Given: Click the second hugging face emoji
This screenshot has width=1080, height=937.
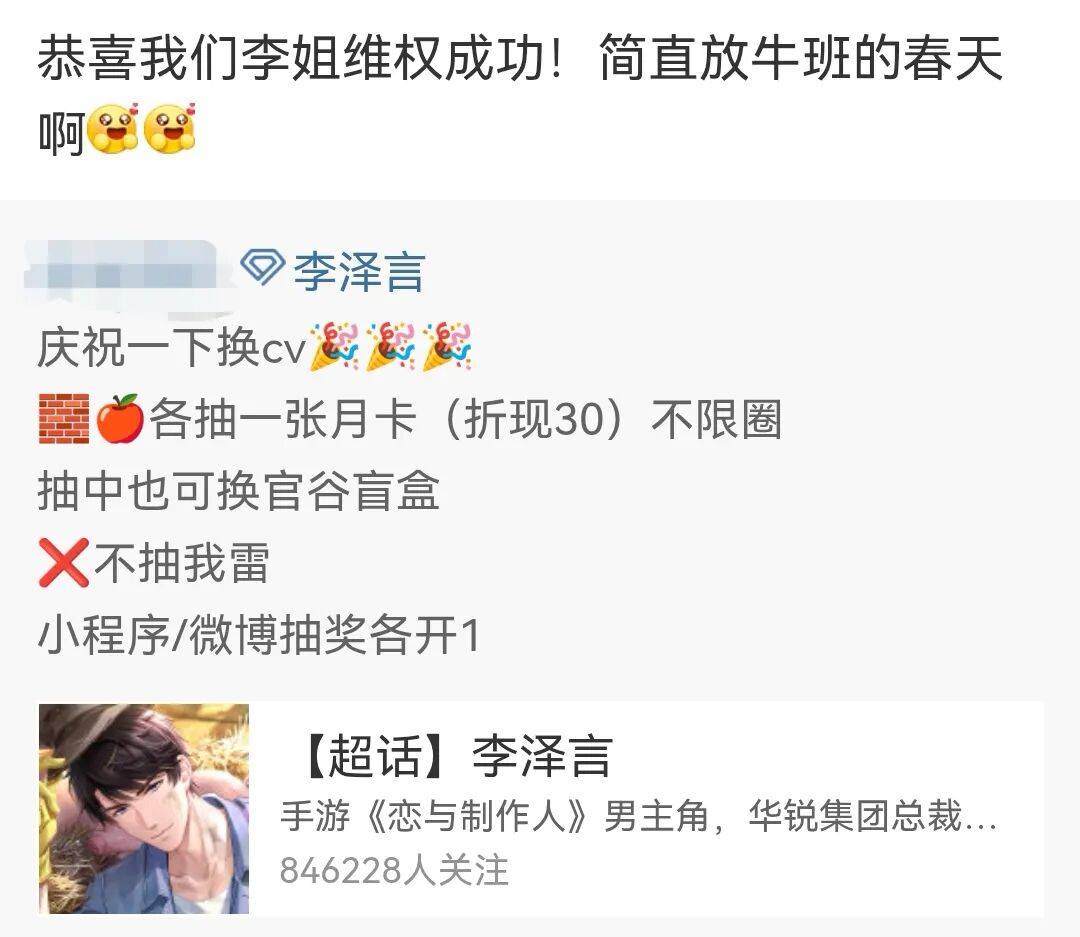Looking at the screenshot, I should [x=171, y=129].
